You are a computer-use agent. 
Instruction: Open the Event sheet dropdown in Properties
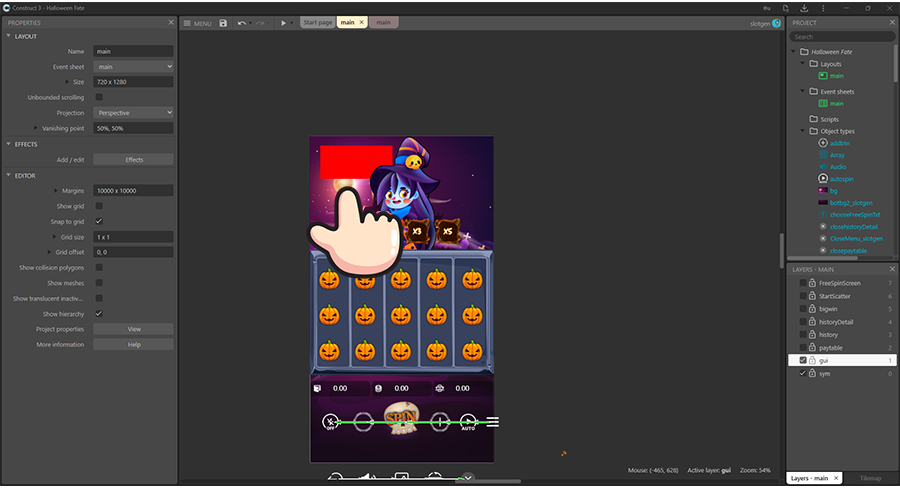click(133, 67)
